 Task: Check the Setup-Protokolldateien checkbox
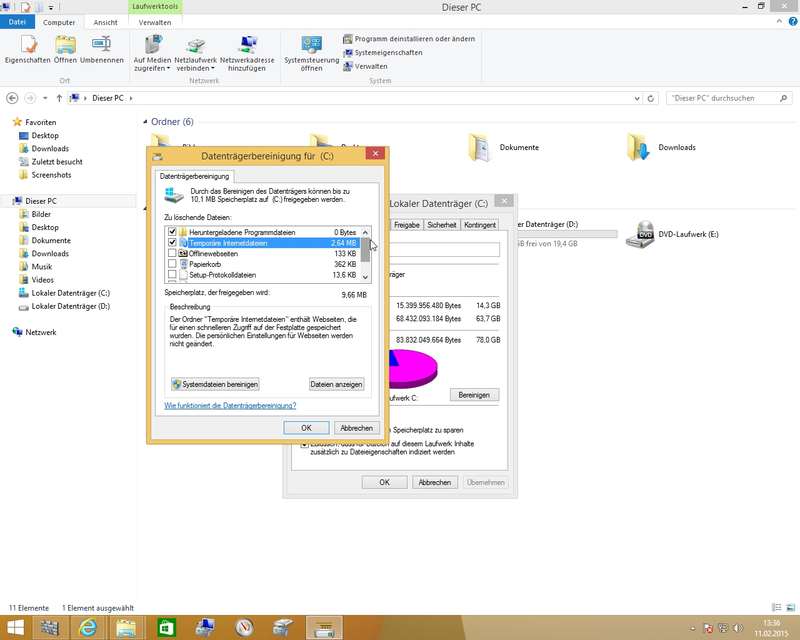tap(172, 275)
